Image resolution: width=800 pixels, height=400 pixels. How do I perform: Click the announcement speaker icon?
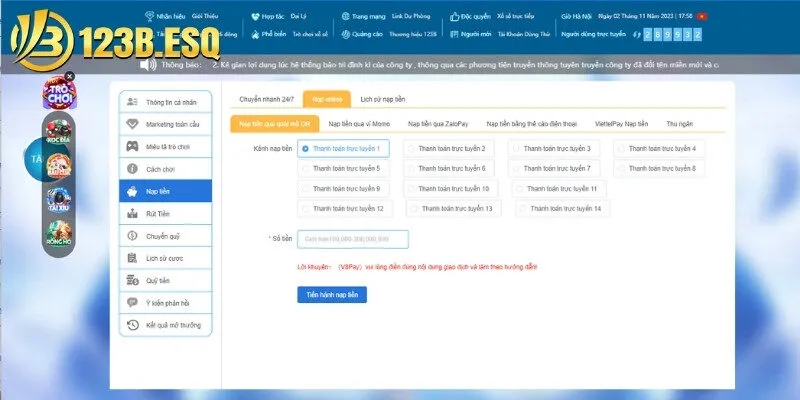148,64
